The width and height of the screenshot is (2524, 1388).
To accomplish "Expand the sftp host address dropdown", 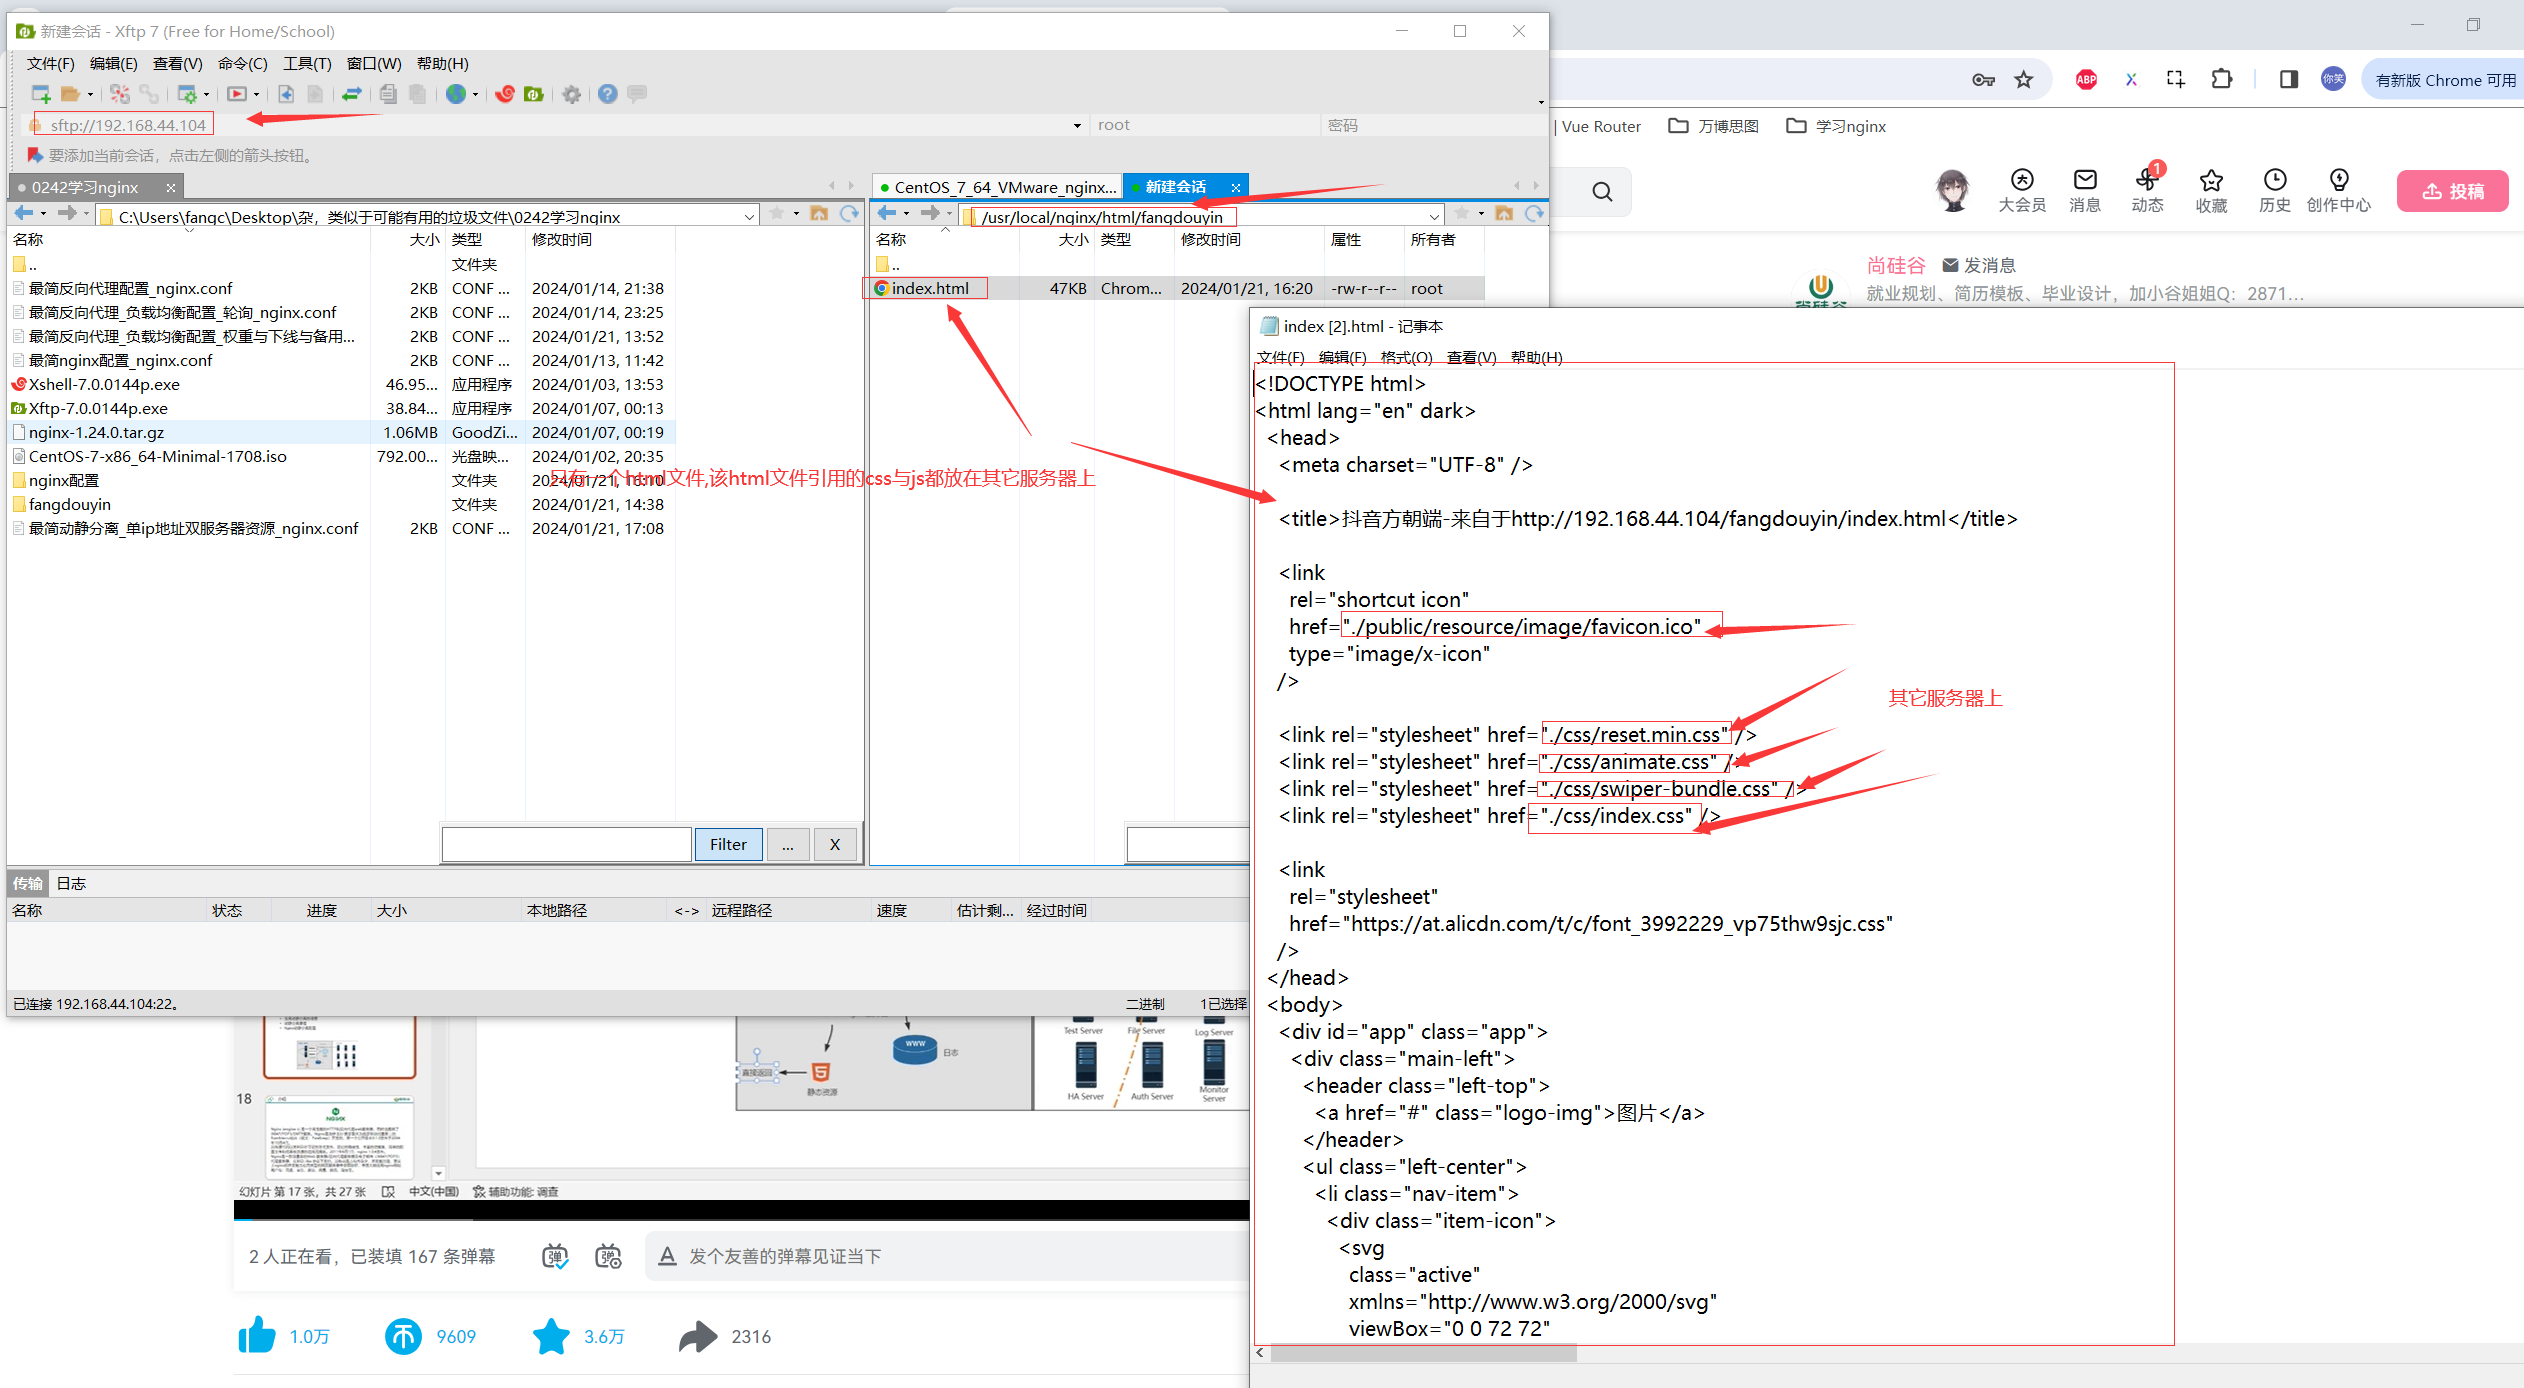I will pos(1077,126).
